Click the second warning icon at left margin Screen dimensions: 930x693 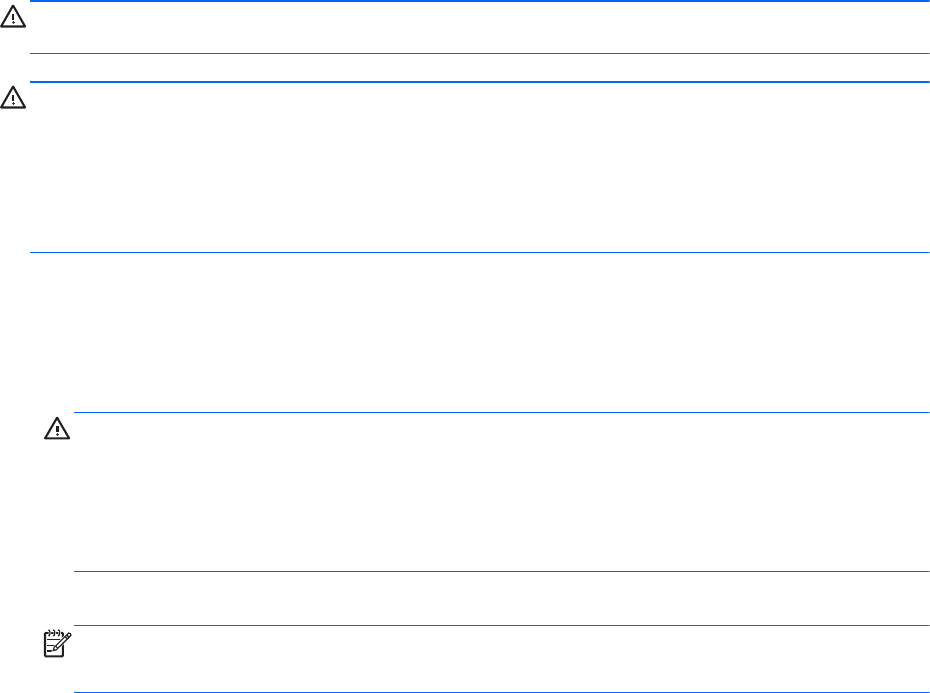13,97
